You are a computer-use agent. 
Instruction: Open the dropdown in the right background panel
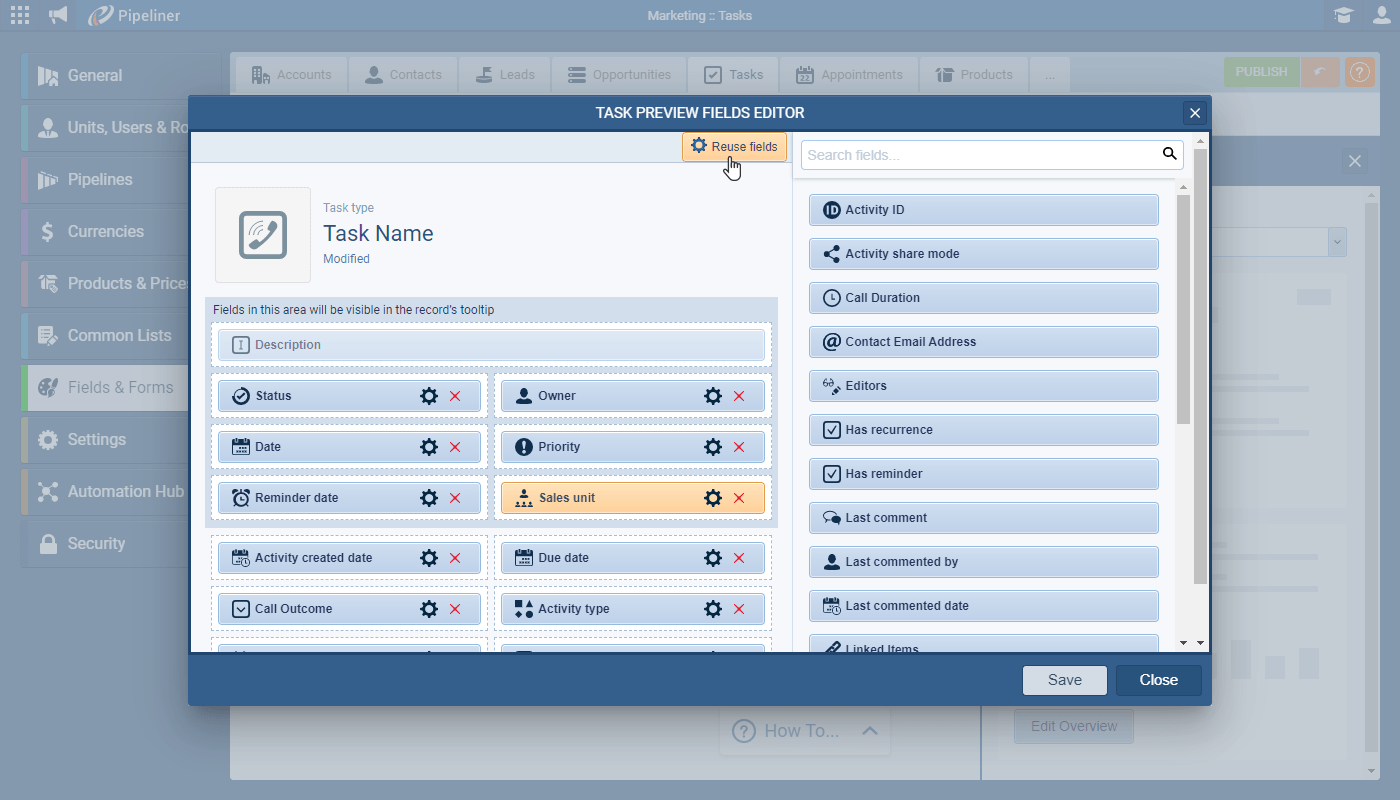pyautogui.click(x=1337, y=242)
